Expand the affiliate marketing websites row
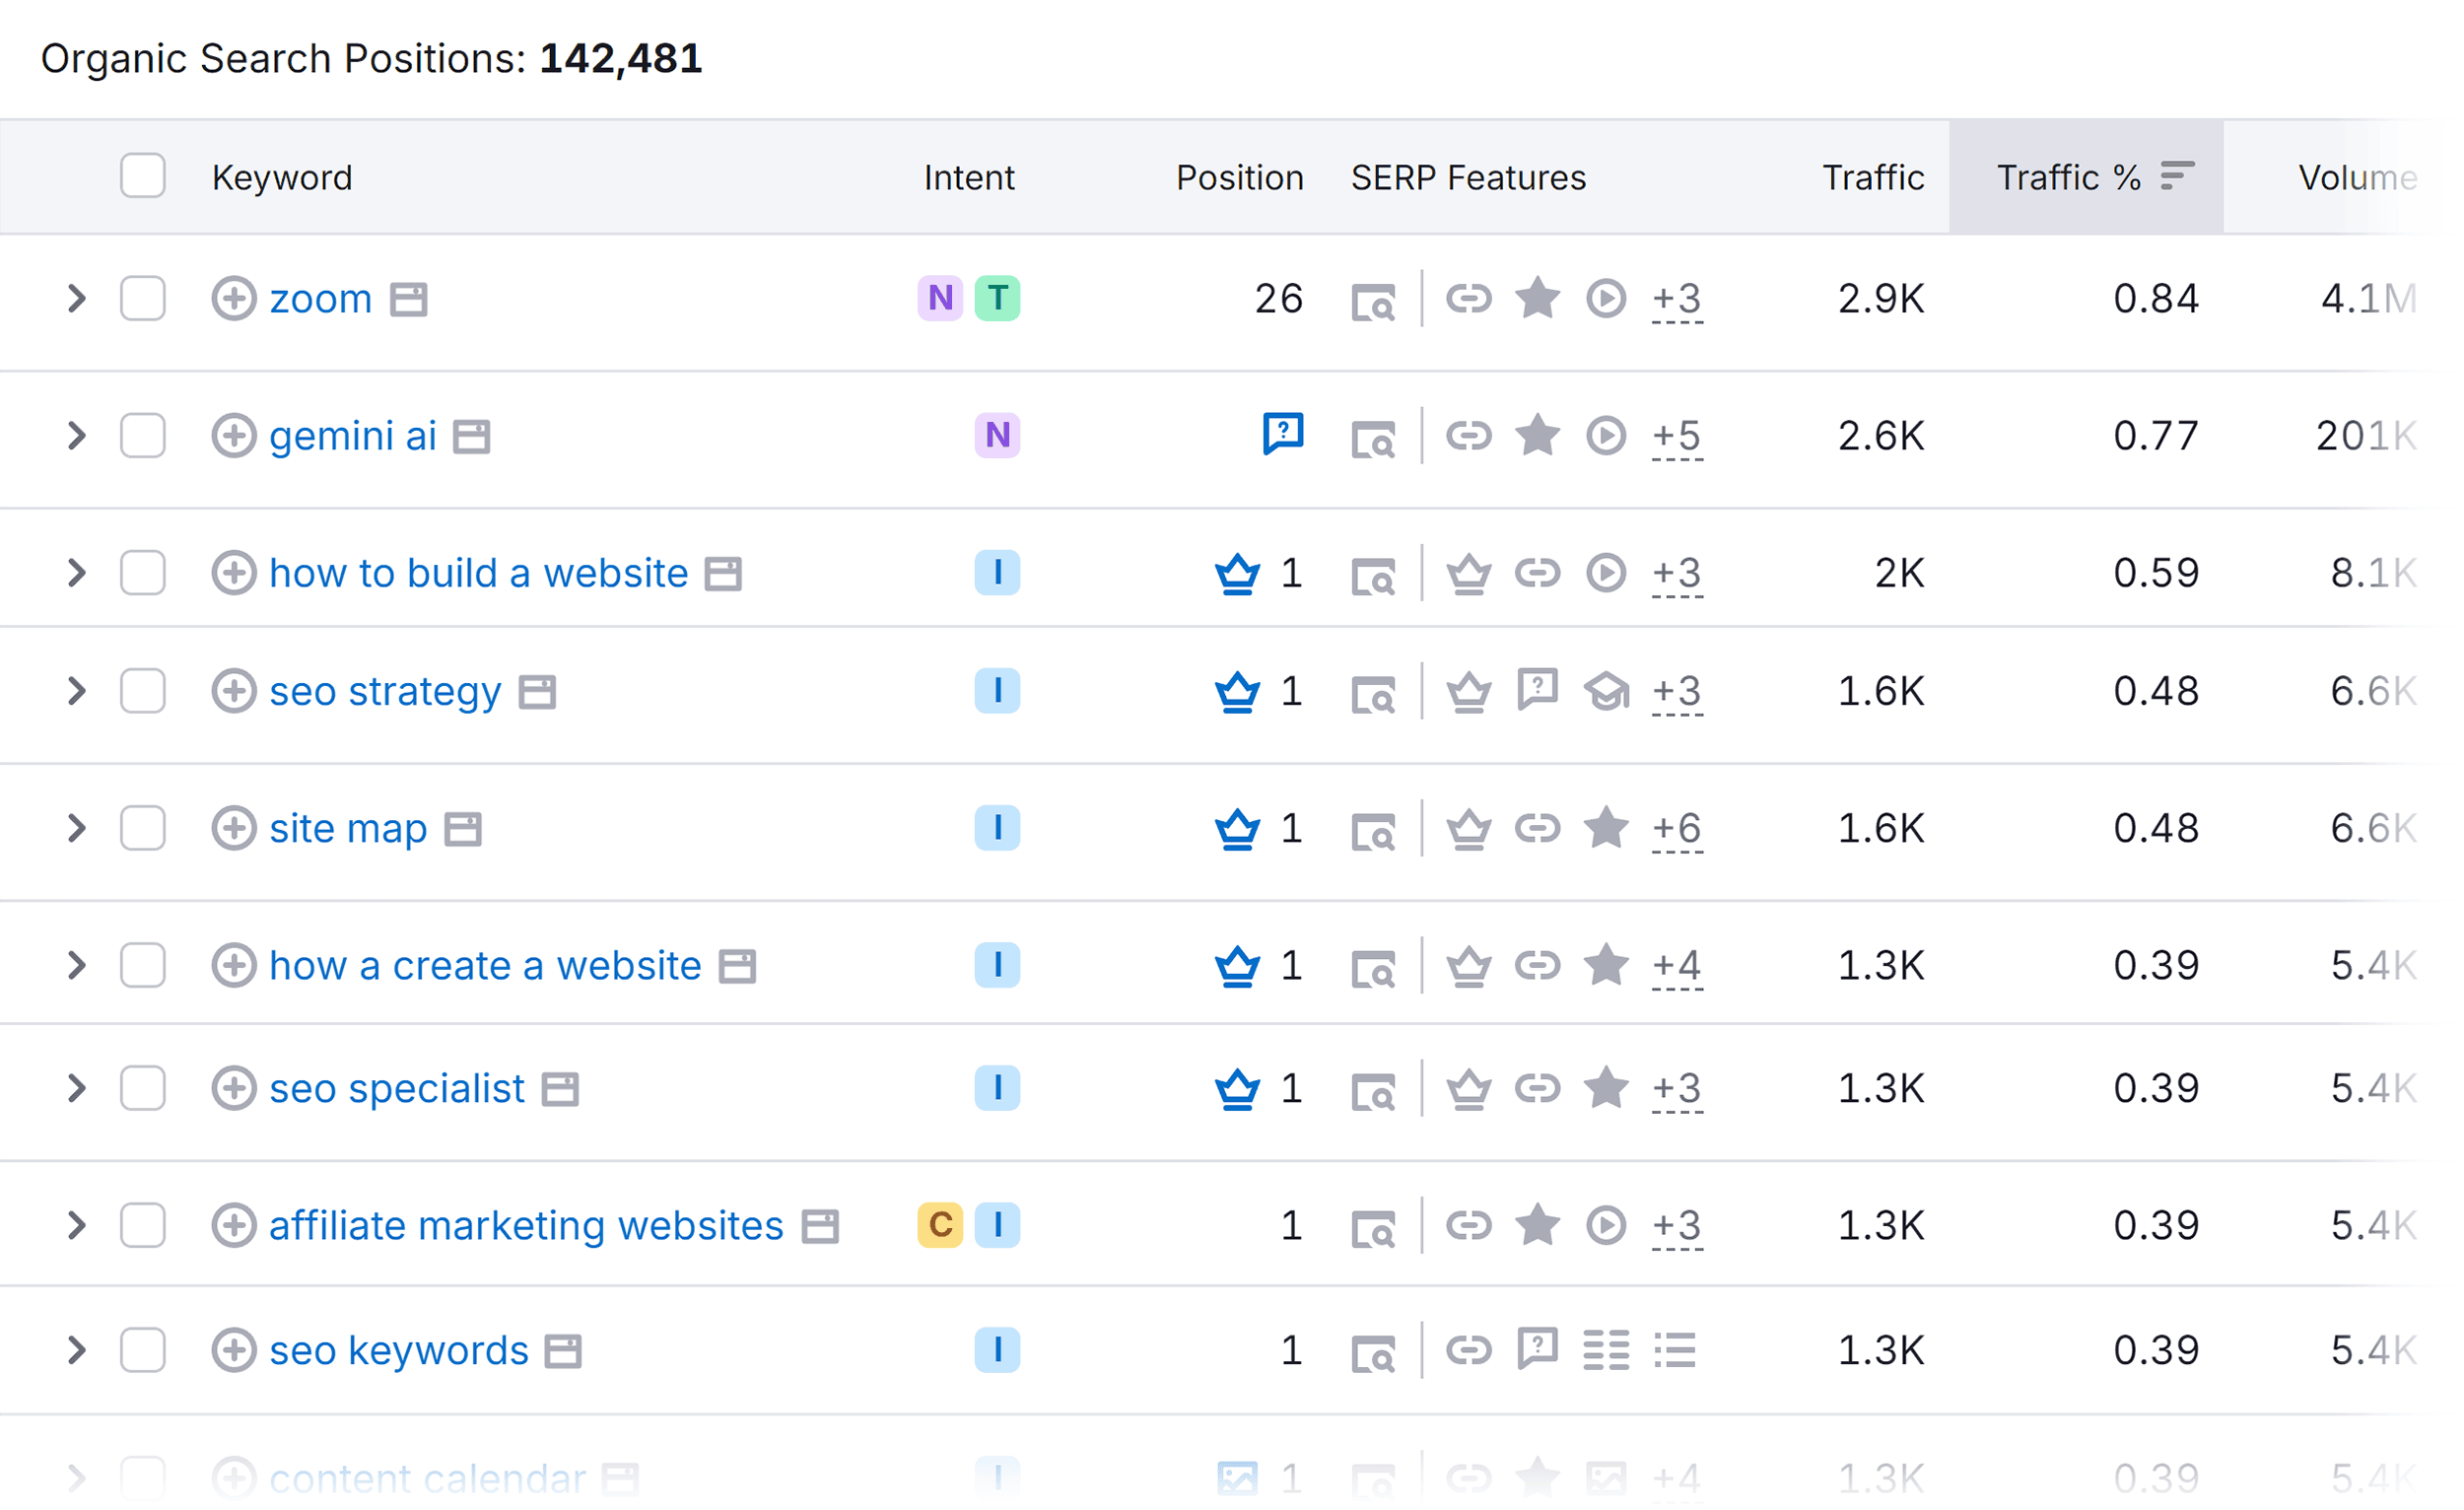 (x=76, y=1225)
